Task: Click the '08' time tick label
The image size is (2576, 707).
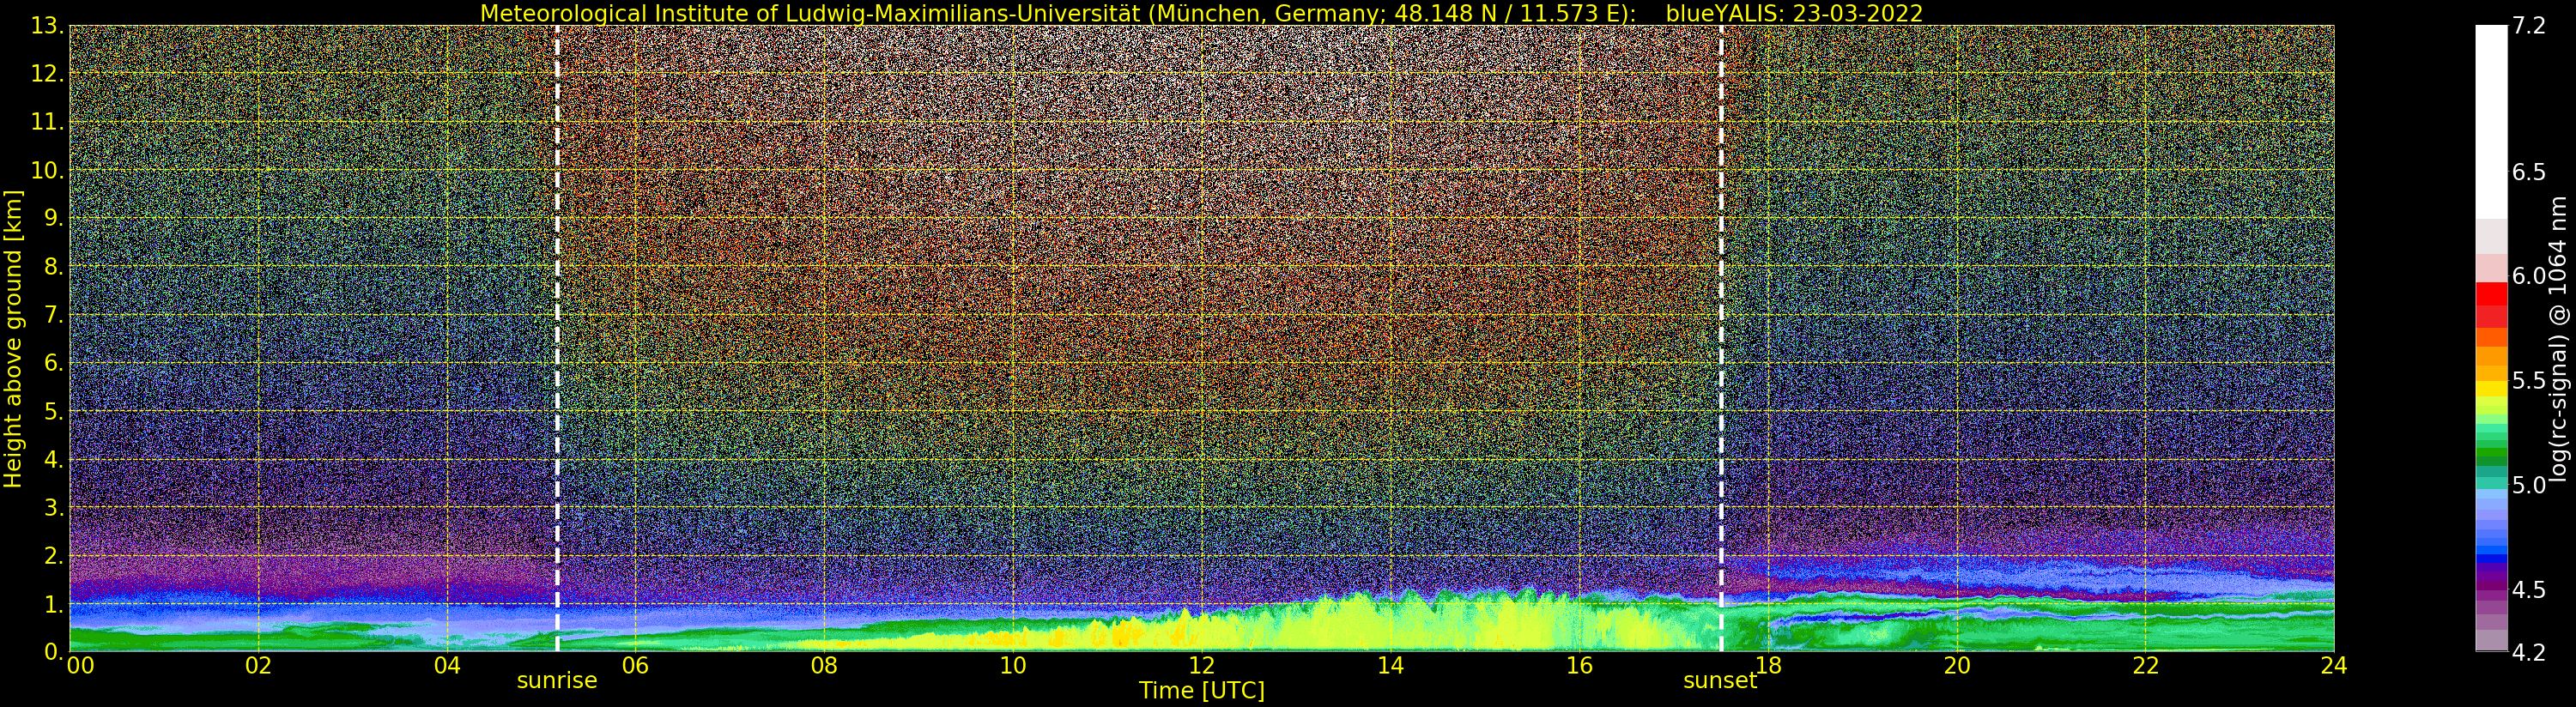Action: click(x=824, y=666)
